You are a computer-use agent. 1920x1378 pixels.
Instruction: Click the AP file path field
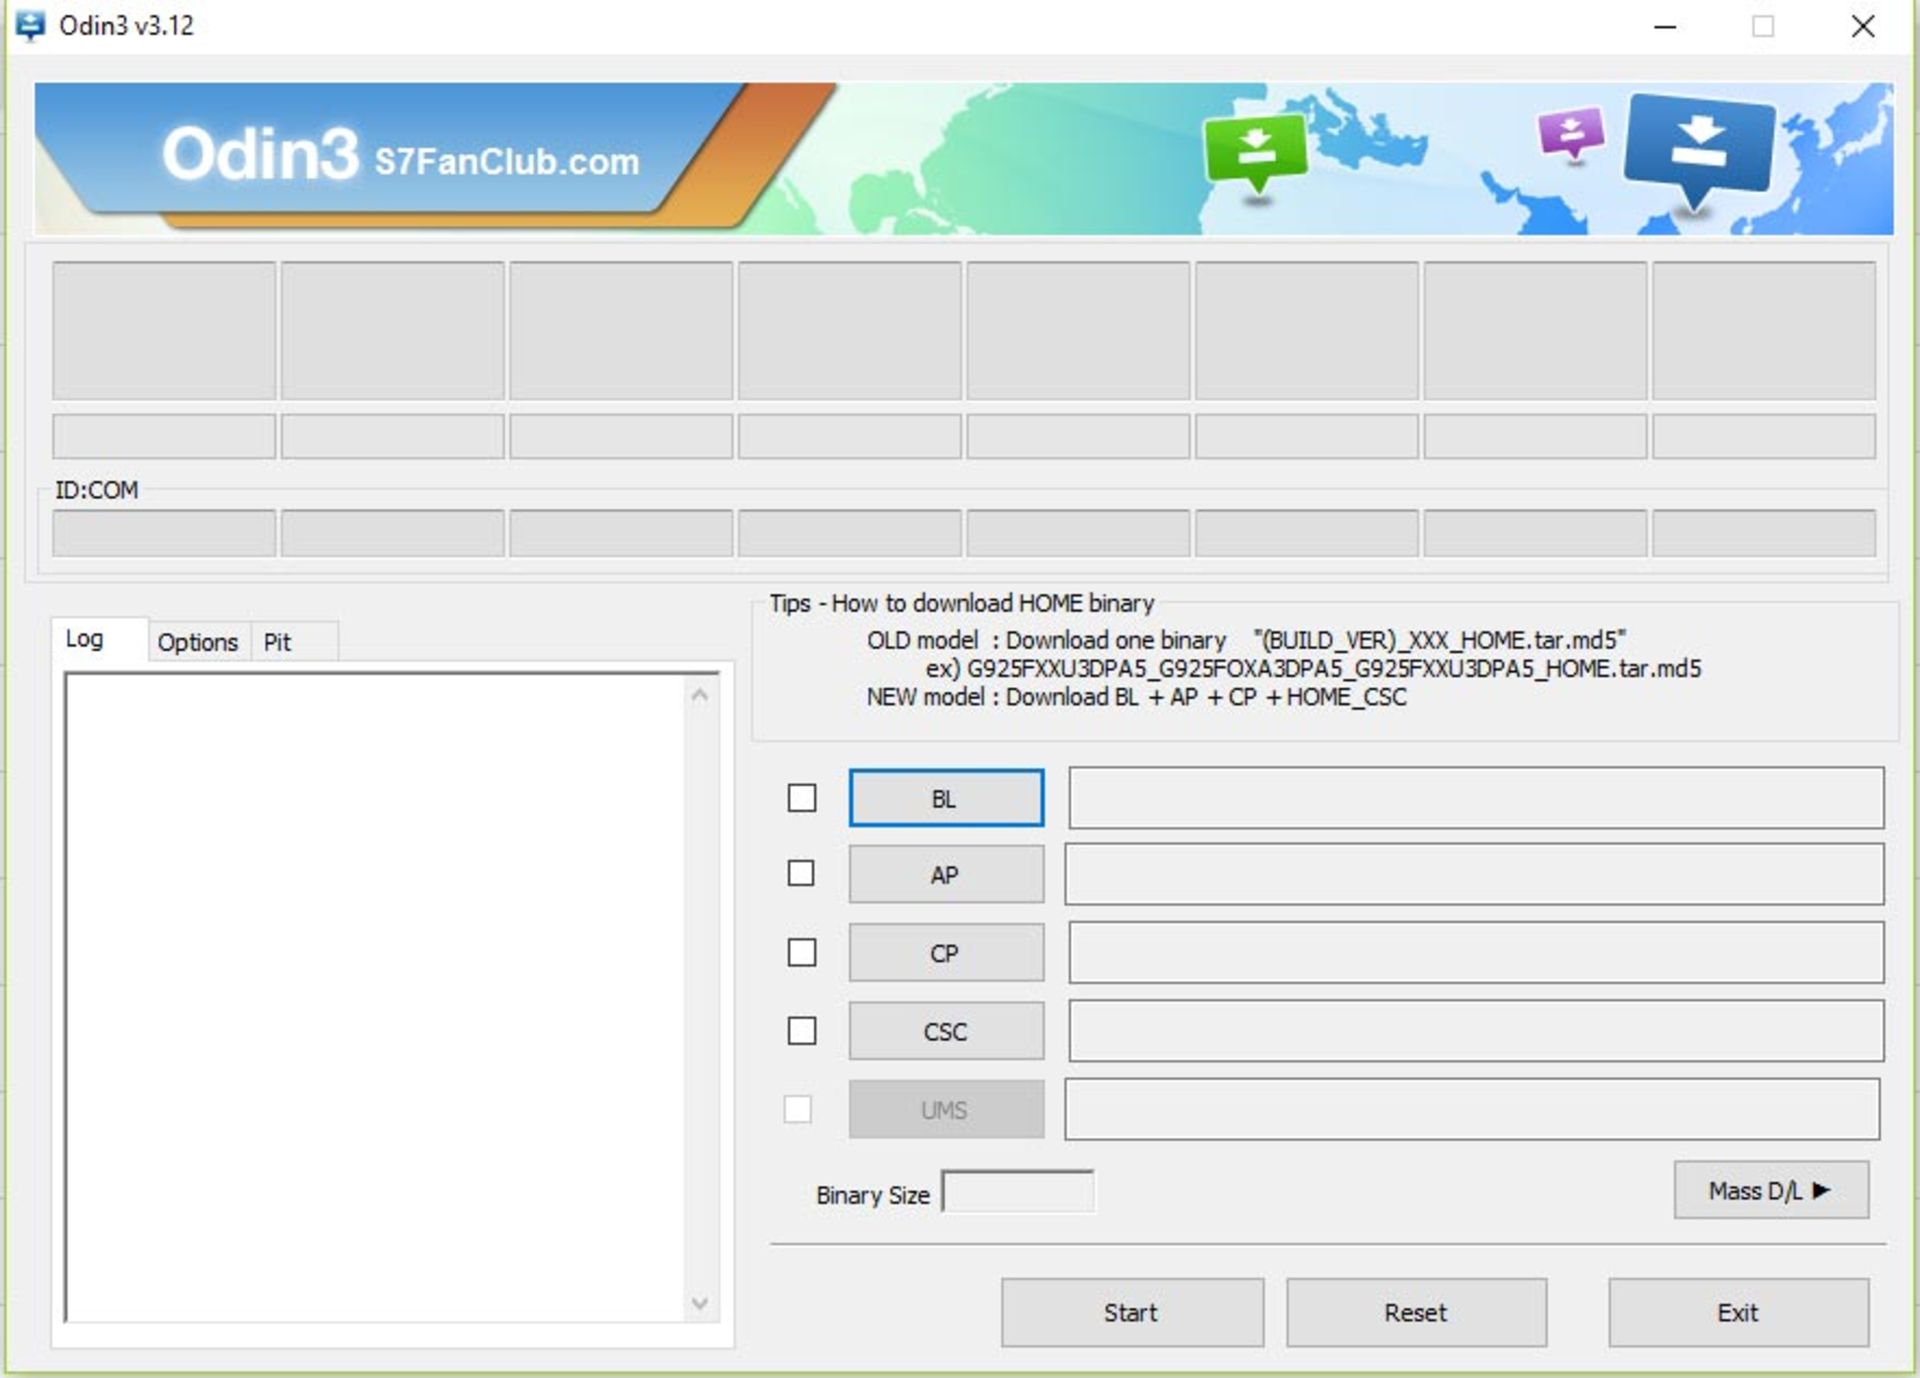tap(1474, 874)
